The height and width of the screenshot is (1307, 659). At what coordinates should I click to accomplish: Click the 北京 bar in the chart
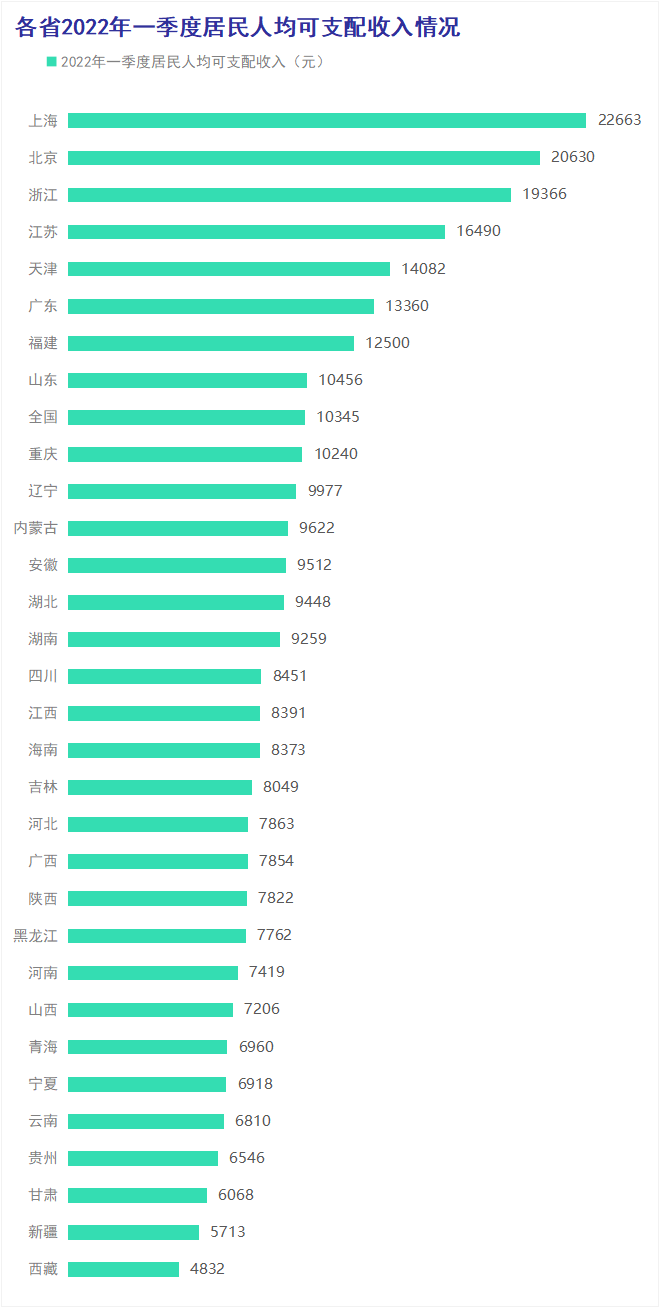(x=303, y=157)
